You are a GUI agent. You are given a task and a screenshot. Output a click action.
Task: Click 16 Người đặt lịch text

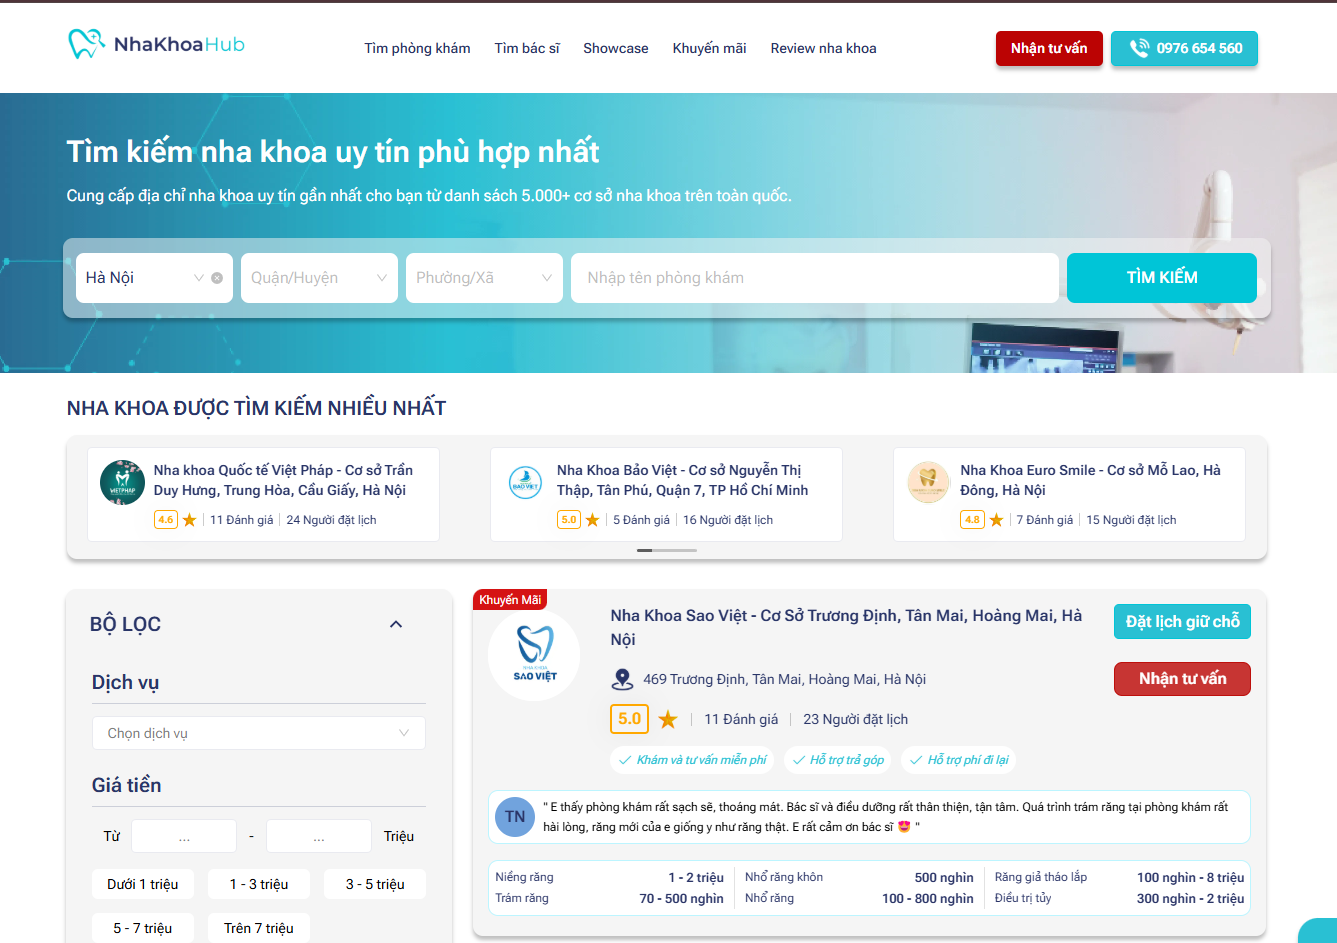(728, 520)
